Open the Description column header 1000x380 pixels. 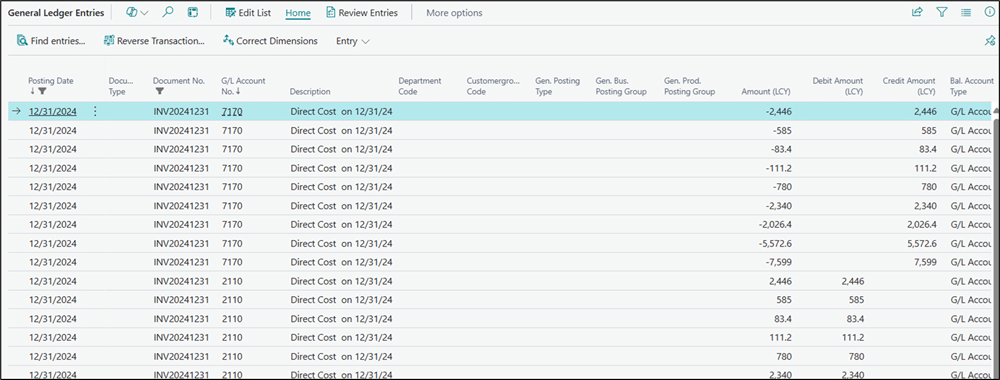[x=310, y=92]
